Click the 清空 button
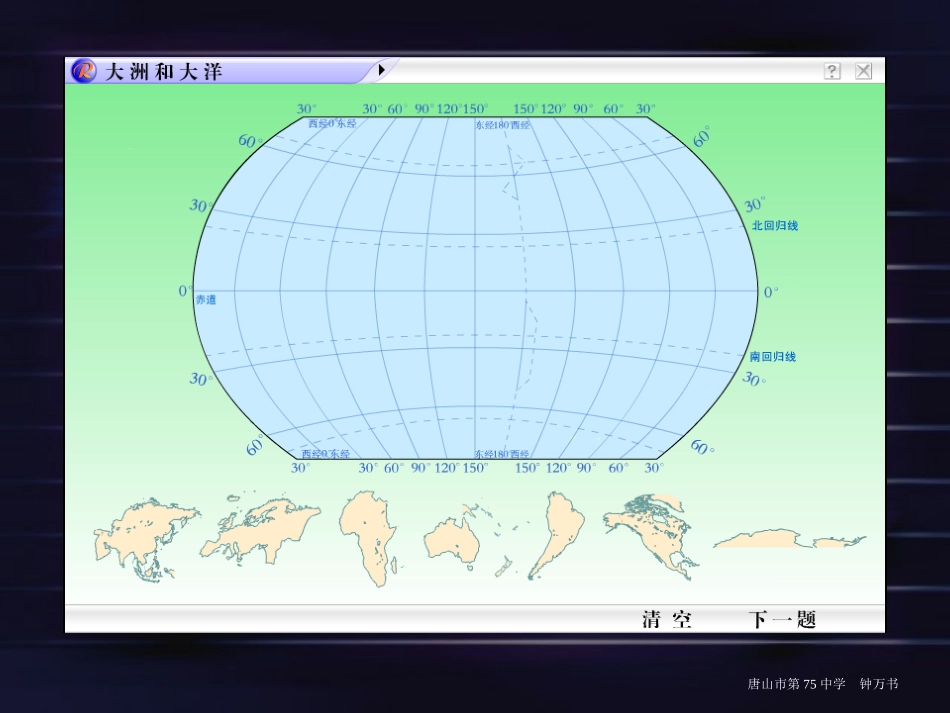Viewport: 950px width, 713px height. 667,619
